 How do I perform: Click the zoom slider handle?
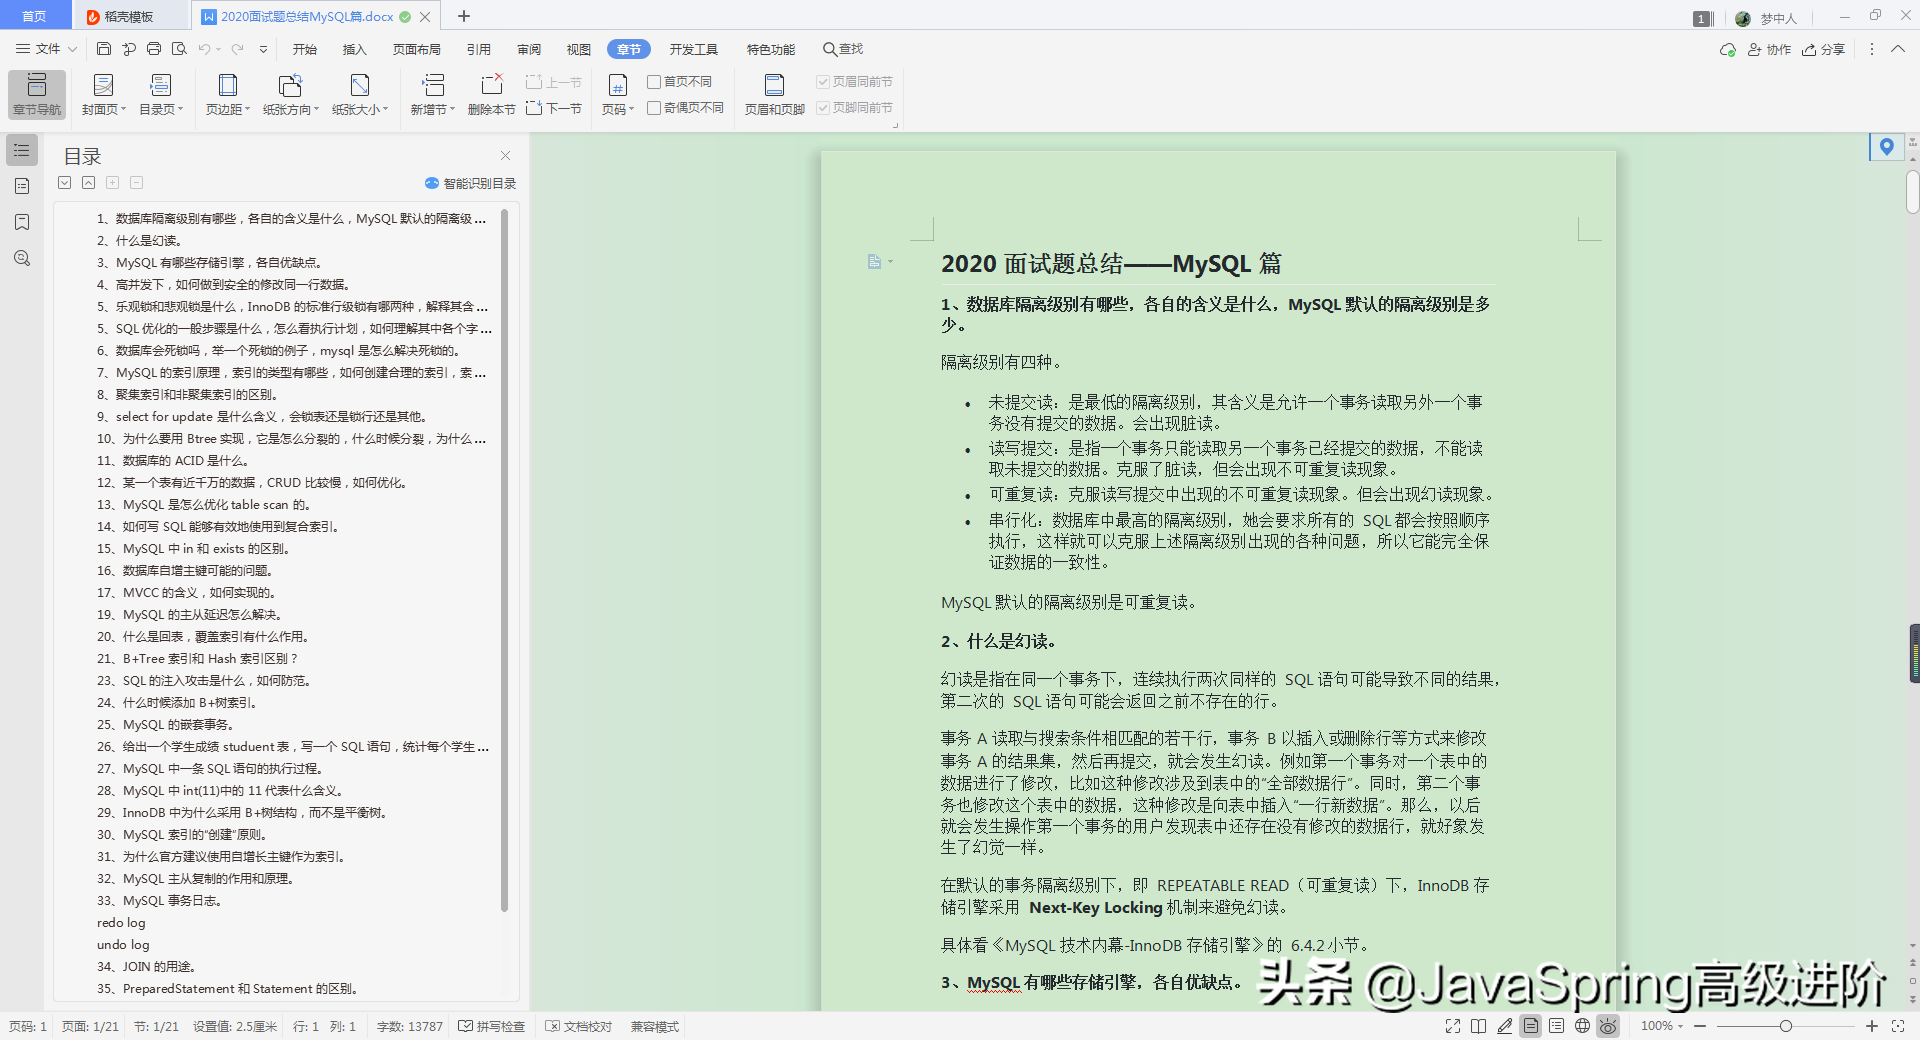coord(1785,1026)
